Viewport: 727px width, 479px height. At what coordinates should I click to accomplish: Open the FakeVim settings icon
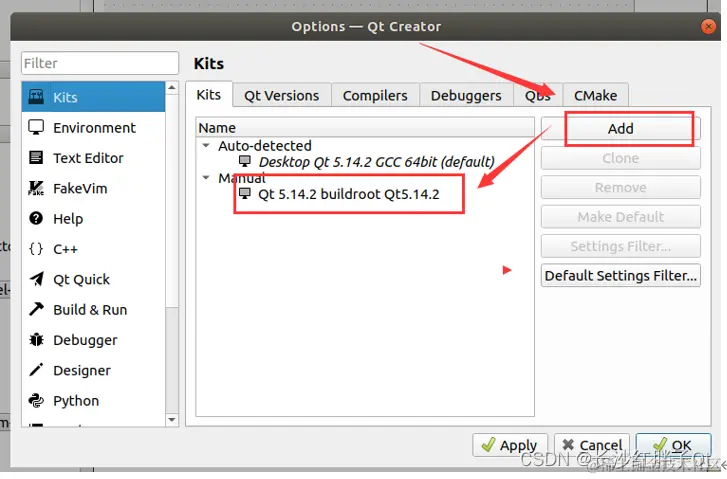coord(36,188)
